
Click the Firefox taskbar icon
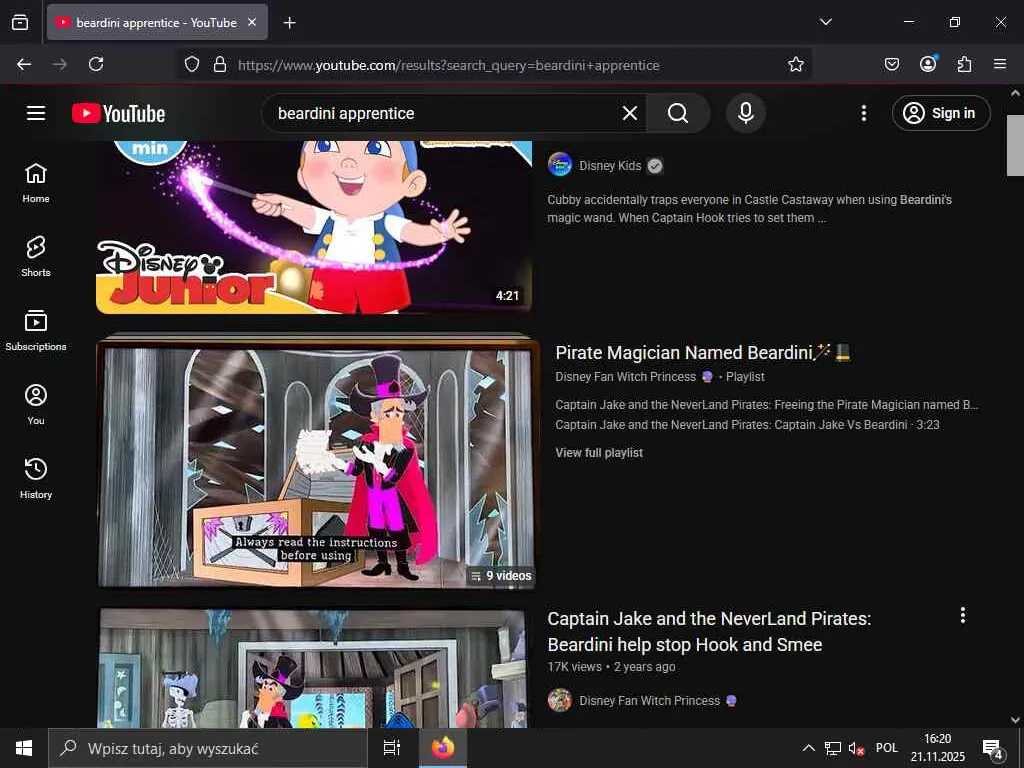coord(443,748)
